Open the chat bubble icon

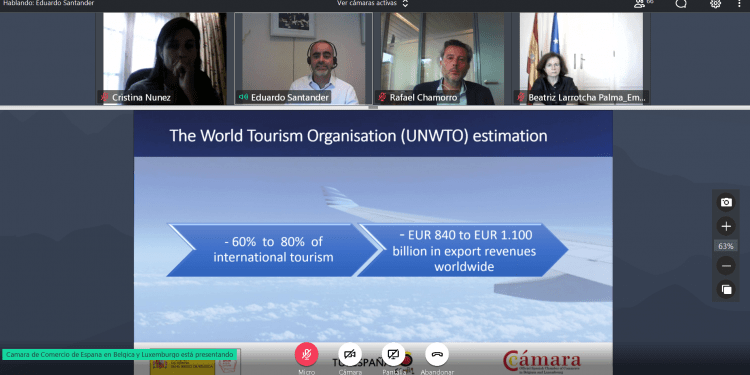point(681,4)
